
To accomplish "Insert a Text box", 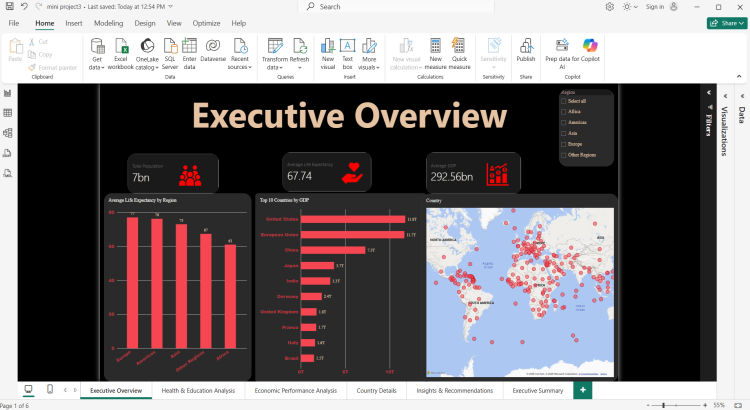I will click(x=347, y=54).
